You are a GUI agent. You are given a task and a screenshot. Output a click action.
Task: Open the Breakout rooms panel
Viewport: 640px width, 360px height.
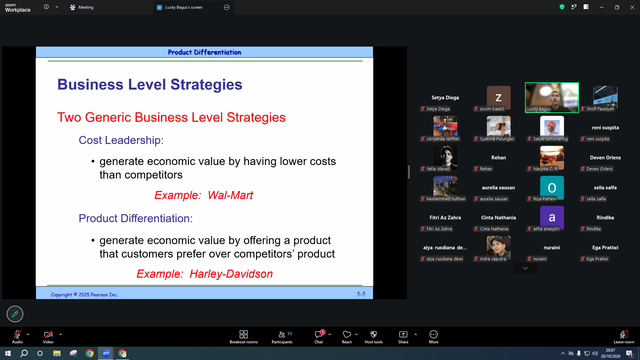pos(244,337)
